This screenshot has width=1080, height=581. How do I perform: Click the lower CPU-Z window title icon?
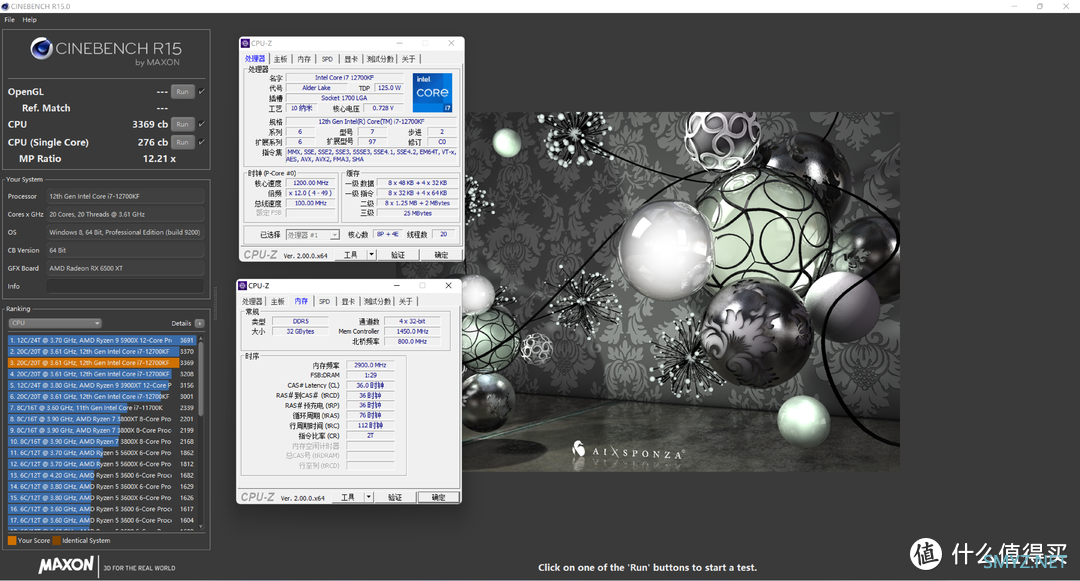click(x=242, y=286)
